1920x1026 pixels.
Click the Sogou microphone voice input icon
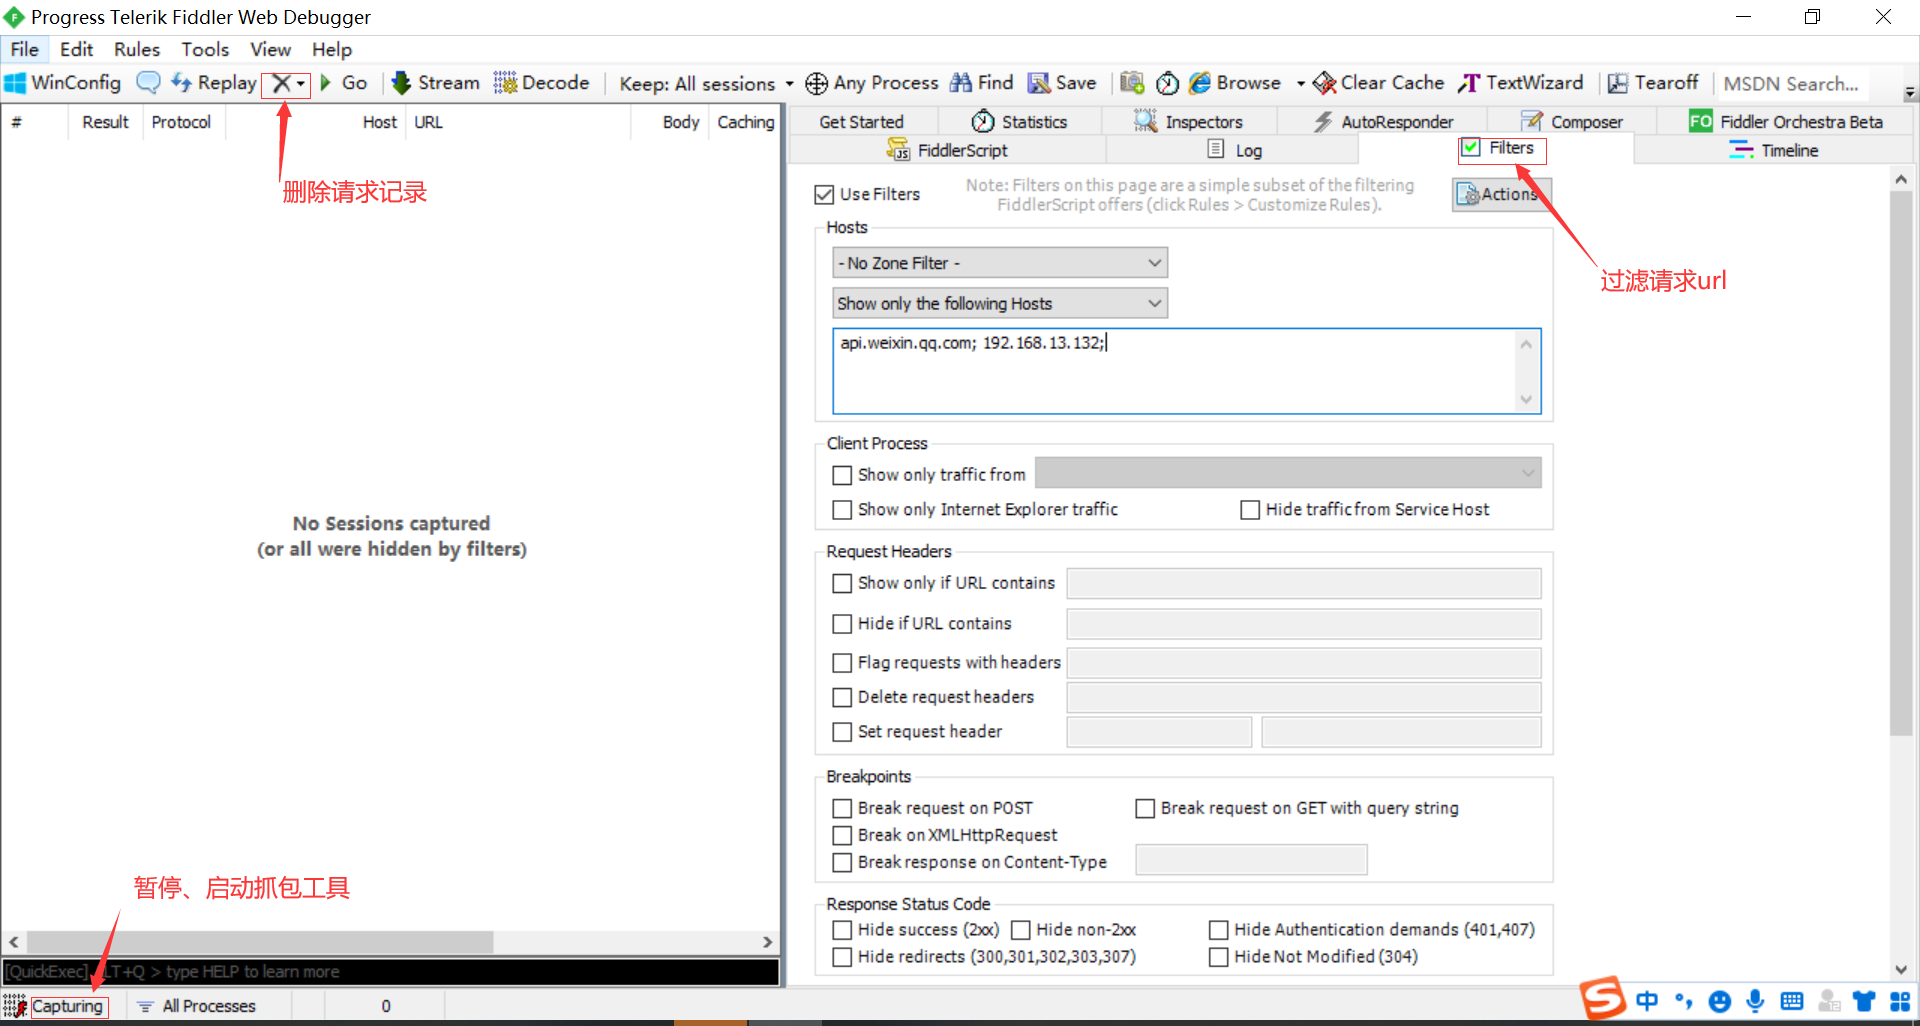tap(1755, 1001)
